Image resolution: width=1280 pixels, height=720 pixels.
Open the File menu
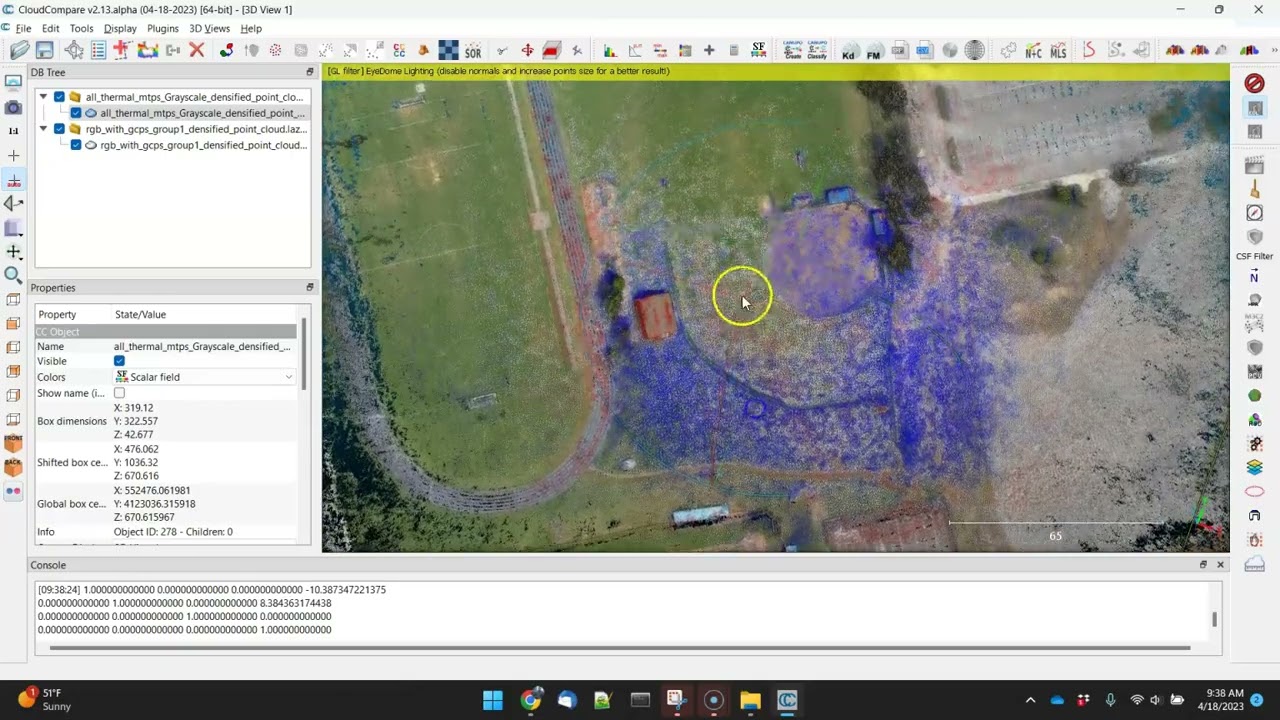(23, 28)
